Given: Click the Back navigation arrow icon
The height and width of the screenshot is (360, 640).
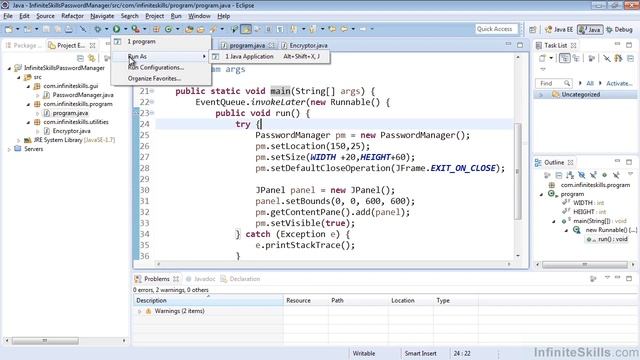Looking at the screenshot, I should click(x=344, y=29).
